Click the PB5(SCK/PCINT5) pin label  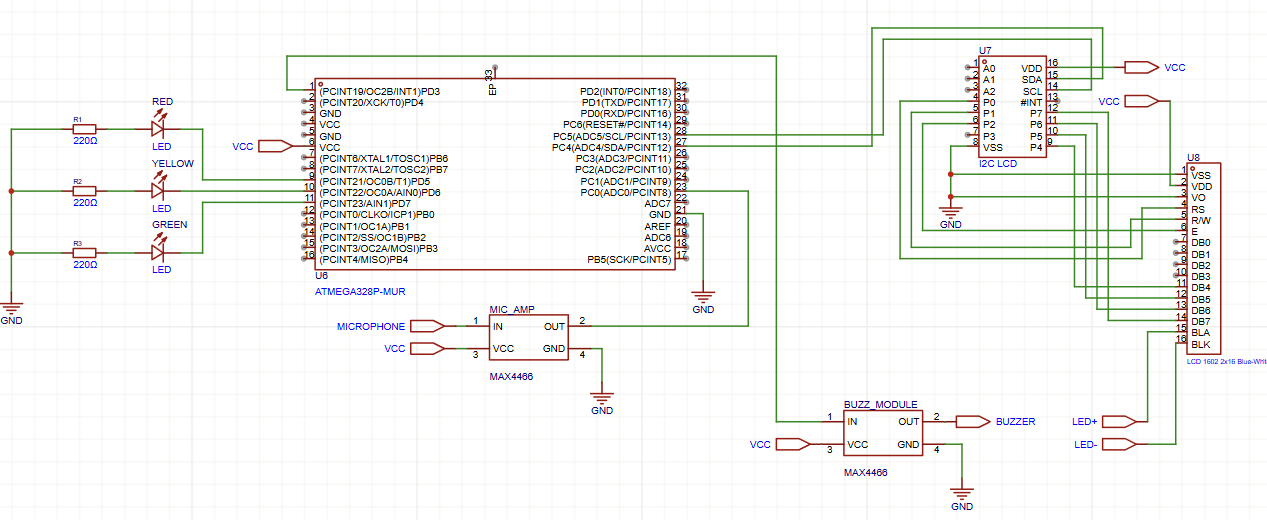[629, 259]
